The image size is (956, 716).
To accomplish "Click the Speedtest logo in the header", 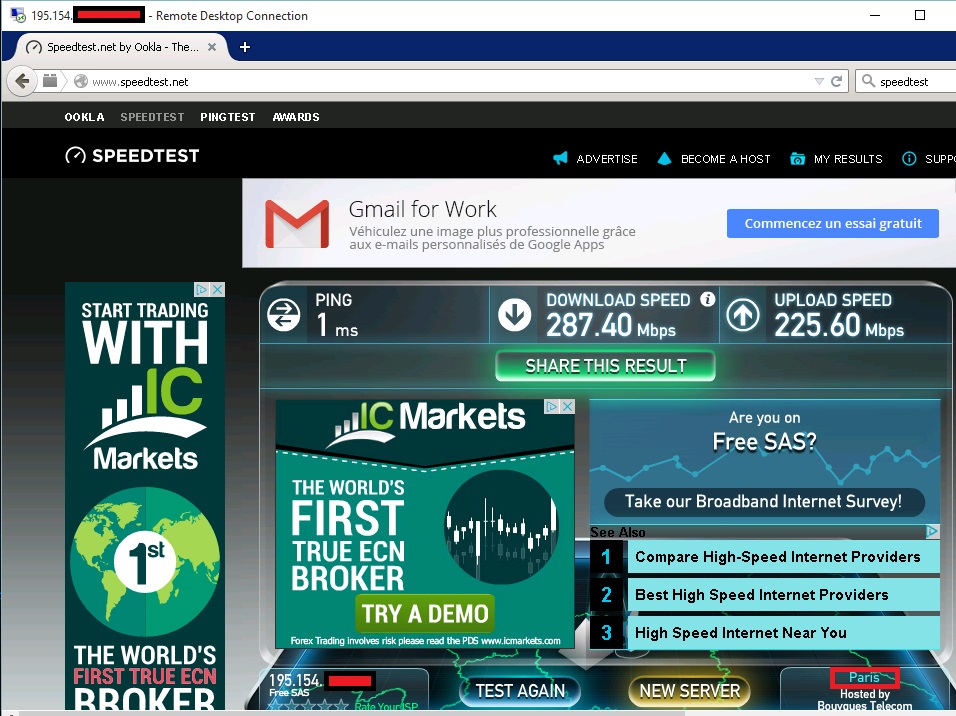I will [131, 156].
